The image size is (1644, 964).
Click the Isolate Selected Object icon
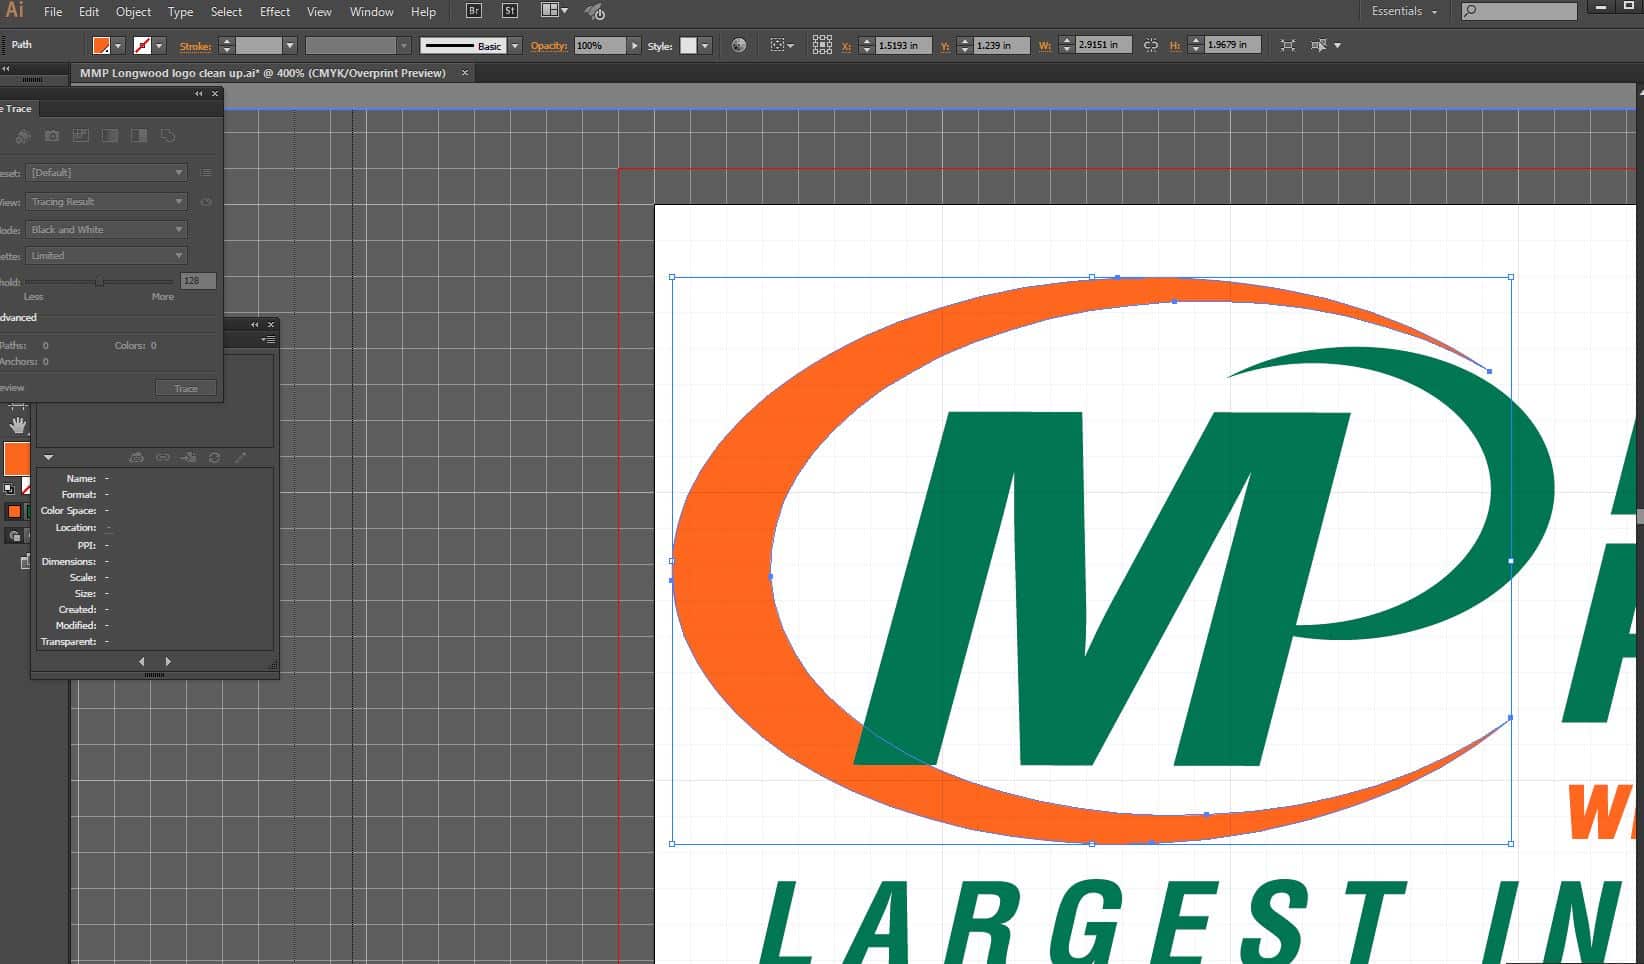click(1287, 45)
